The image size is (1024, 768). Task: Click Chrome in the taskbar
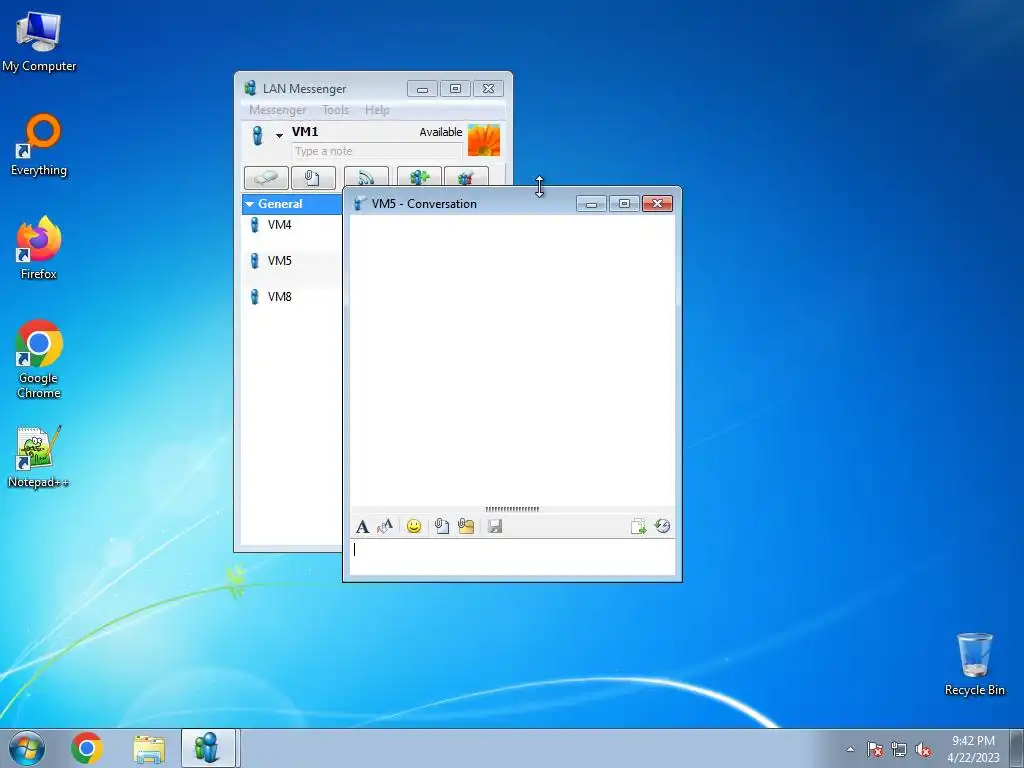(x=87, y=748)
